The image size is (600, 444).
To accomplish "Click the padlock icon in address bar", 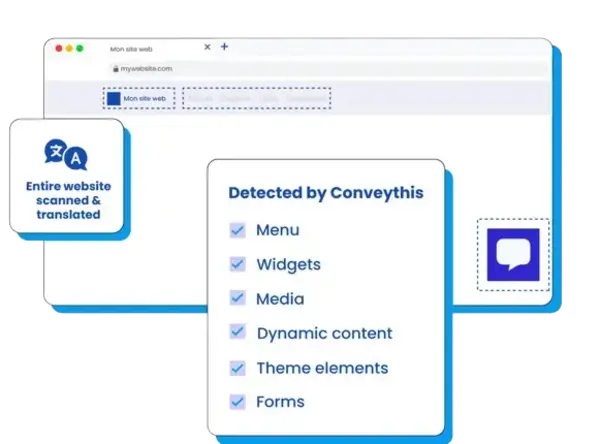I will [x=114, y=69].
